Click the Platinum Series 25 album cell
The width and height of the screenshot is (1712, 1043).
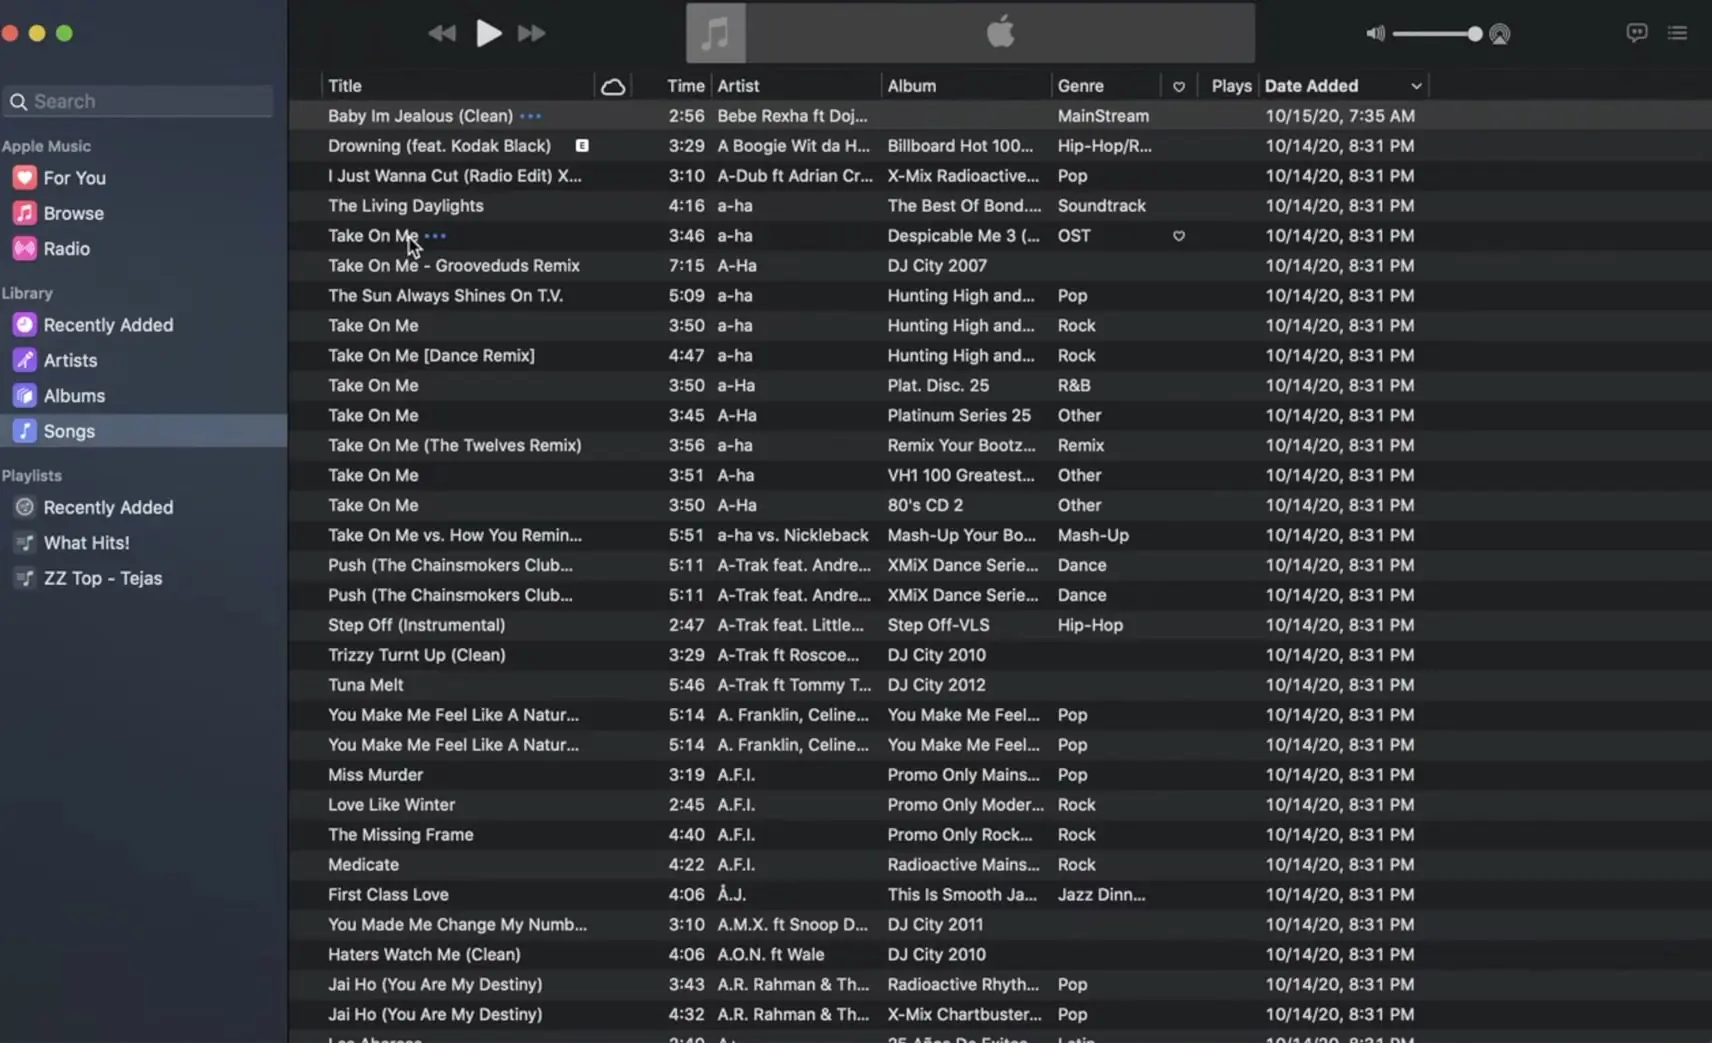coord(959,416)
